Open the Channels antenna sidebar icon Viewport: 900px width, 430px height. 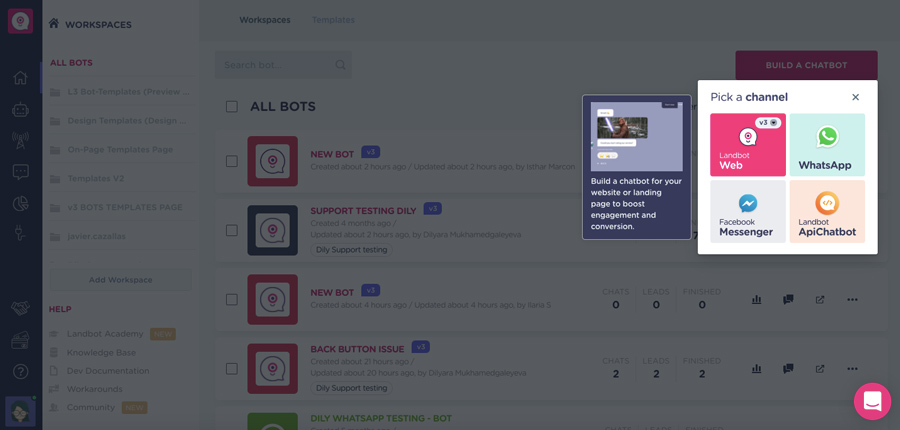20,140
